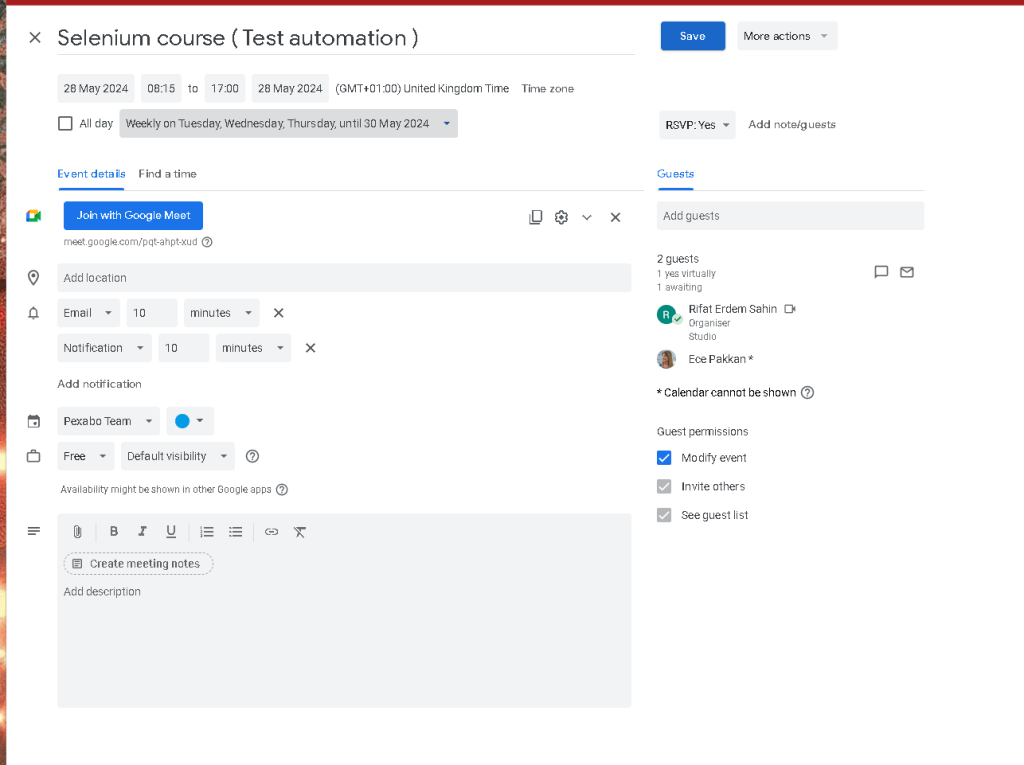This screenshot has width=1024, height=765.
Task: Open the More actions dropdown
Action: click(x=787, y=36)
